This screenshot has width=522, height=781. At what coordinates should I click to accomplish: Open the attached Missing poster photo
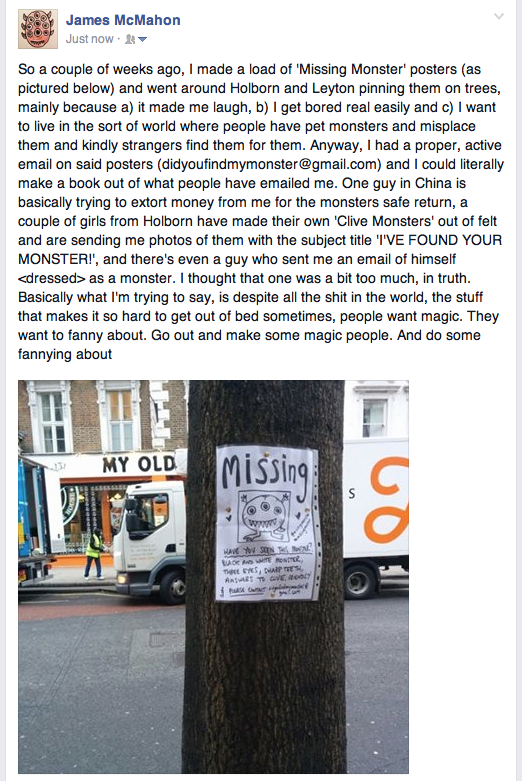point(213,576)
